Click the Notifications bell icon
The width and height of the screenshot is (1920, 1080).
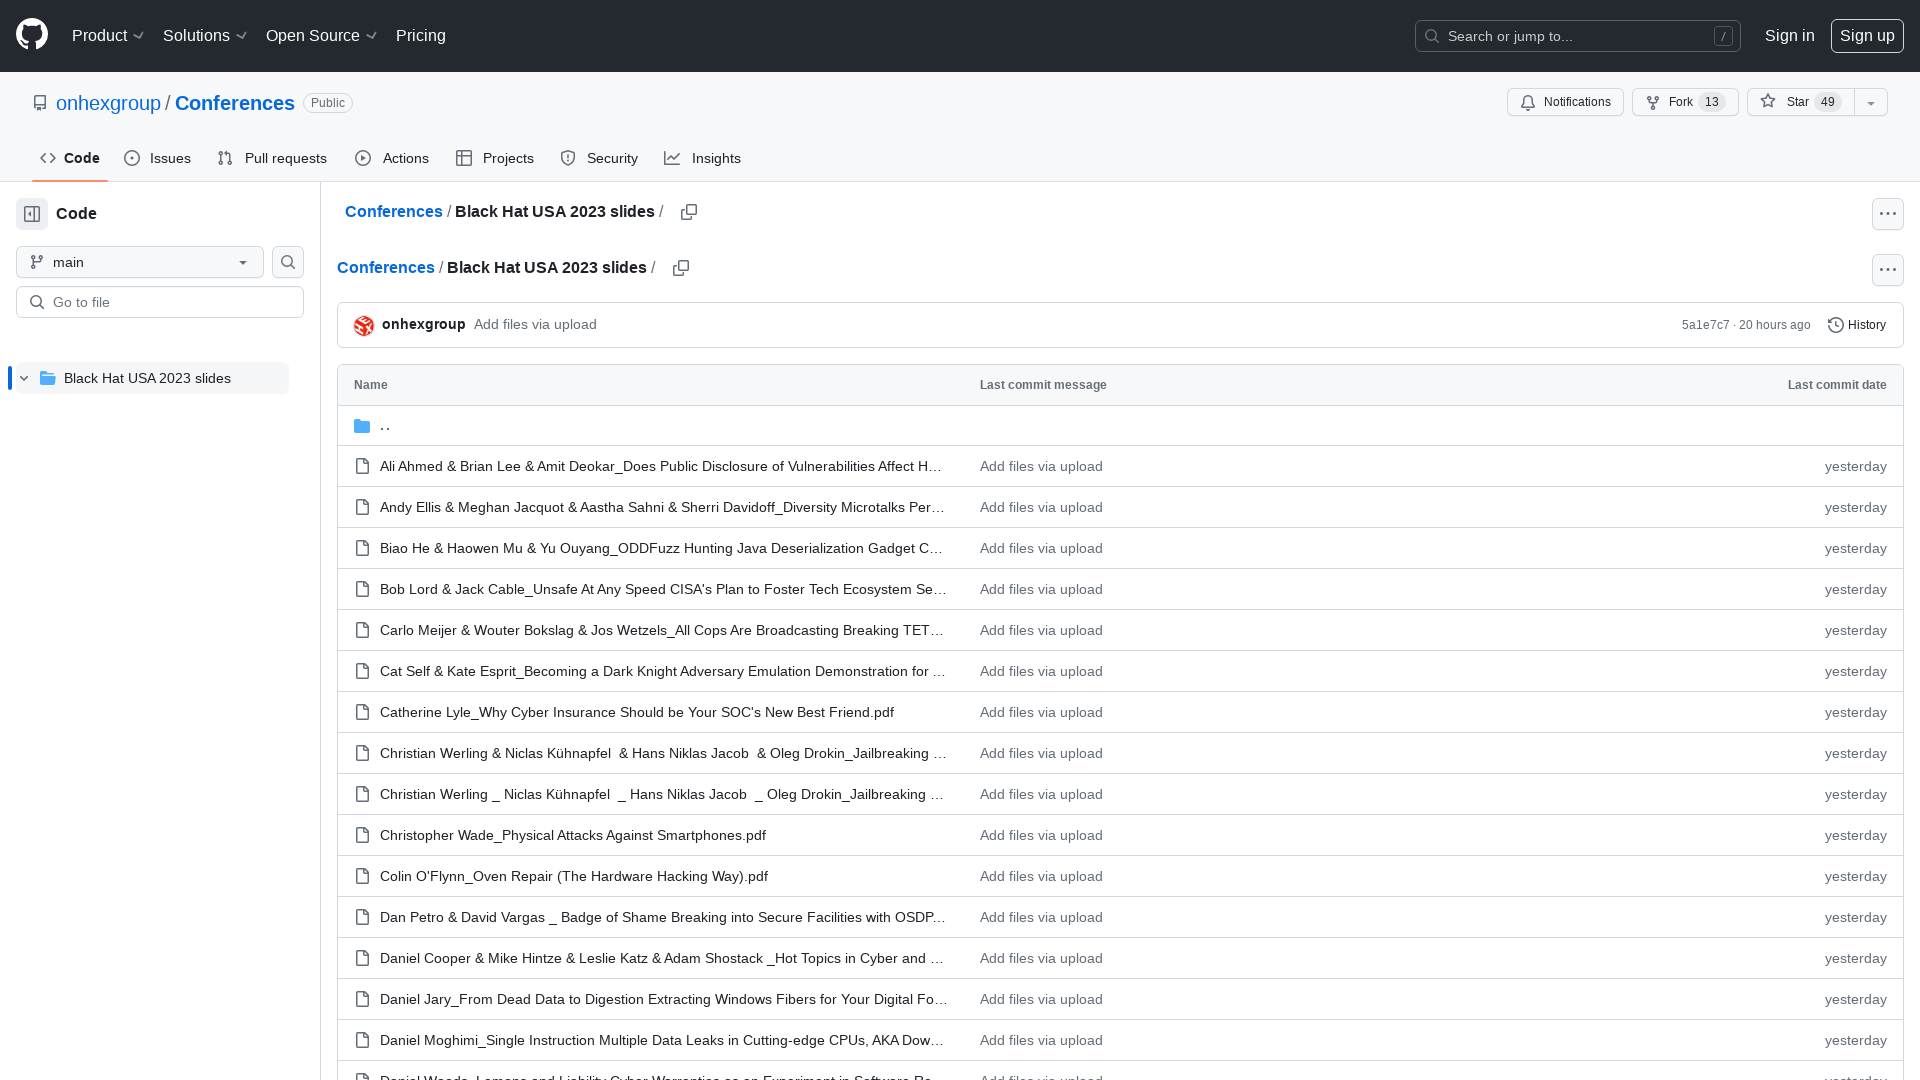pos(1528,102)
